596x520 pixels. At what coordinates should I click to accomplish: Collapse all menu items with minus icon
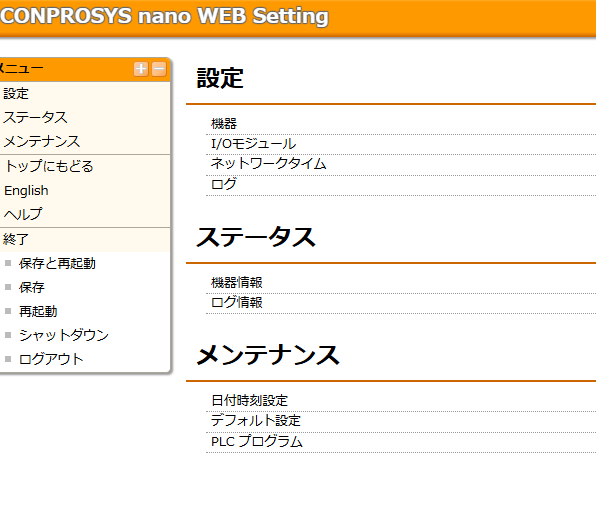[x=159, y=69]
